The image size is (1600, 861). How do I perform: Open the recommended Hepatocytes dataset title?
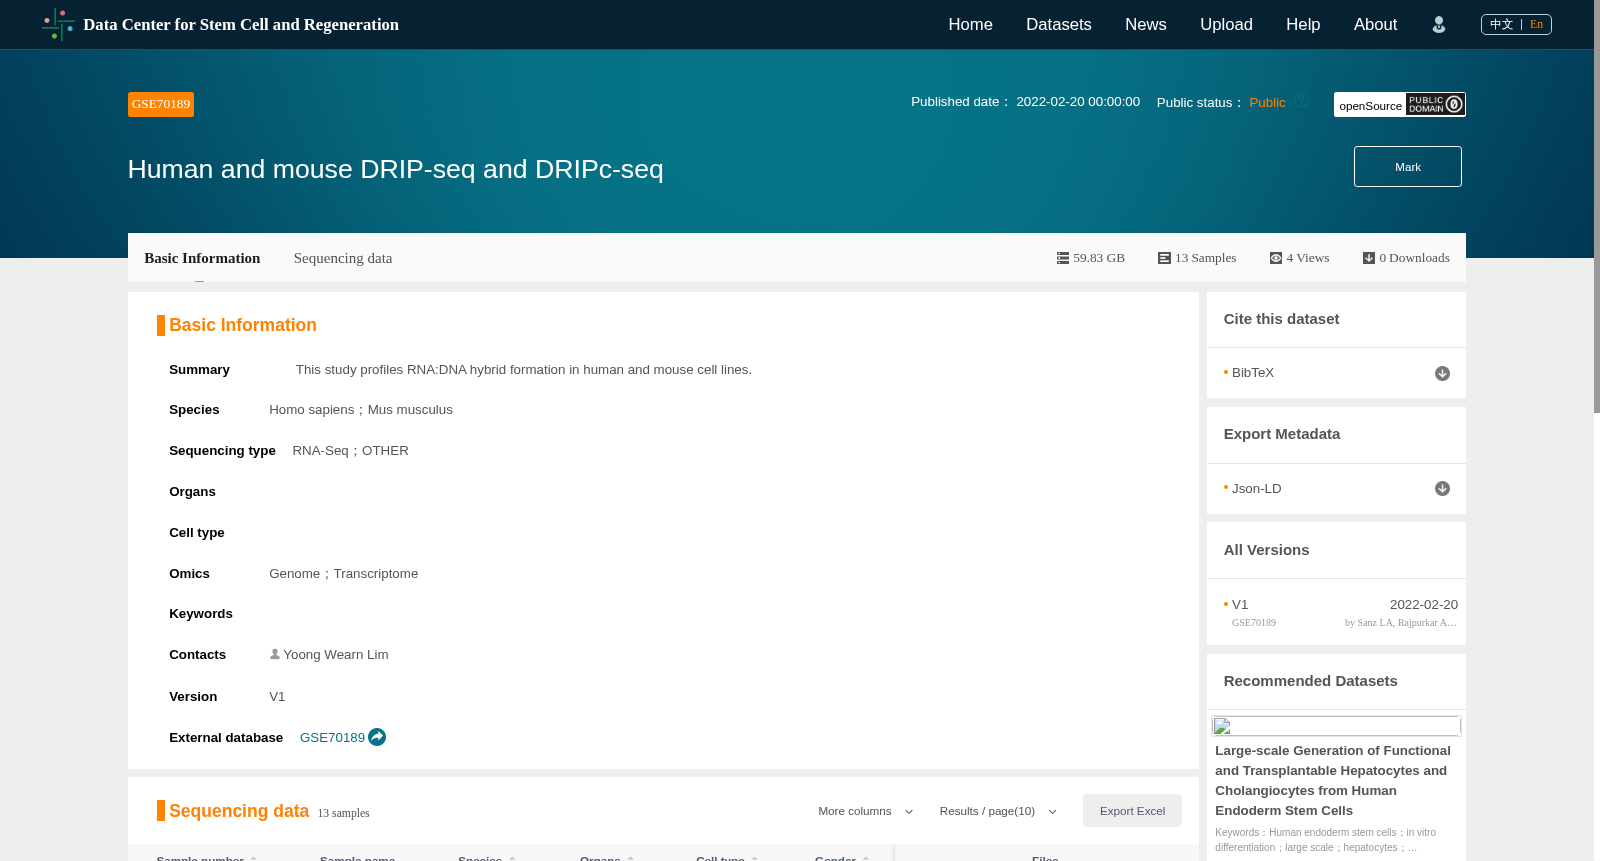[x=1335, y=781]
